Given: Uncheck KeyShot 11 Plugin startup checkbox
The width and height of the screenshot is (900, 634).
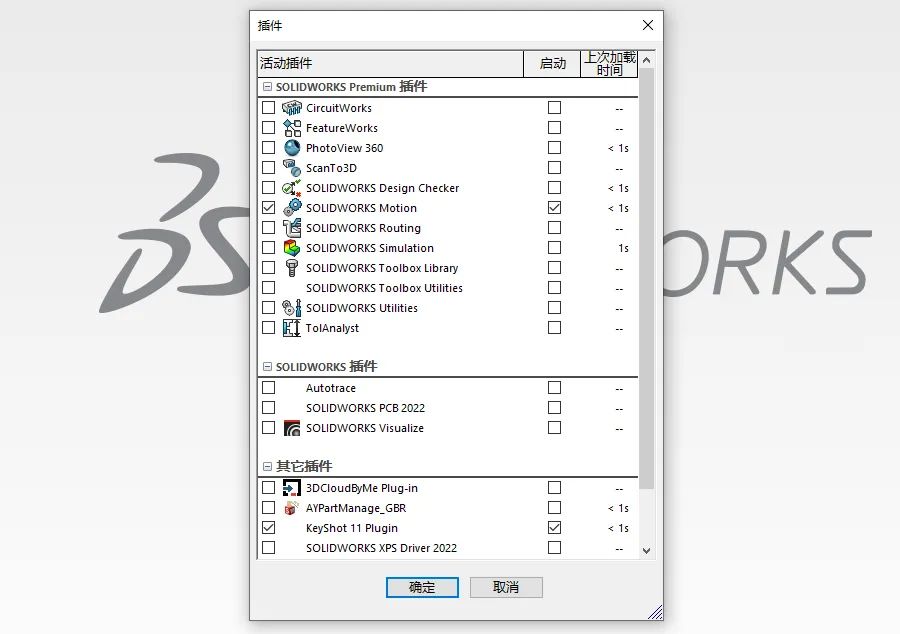Looking at the screenshot, I should (x=554, y=528).
